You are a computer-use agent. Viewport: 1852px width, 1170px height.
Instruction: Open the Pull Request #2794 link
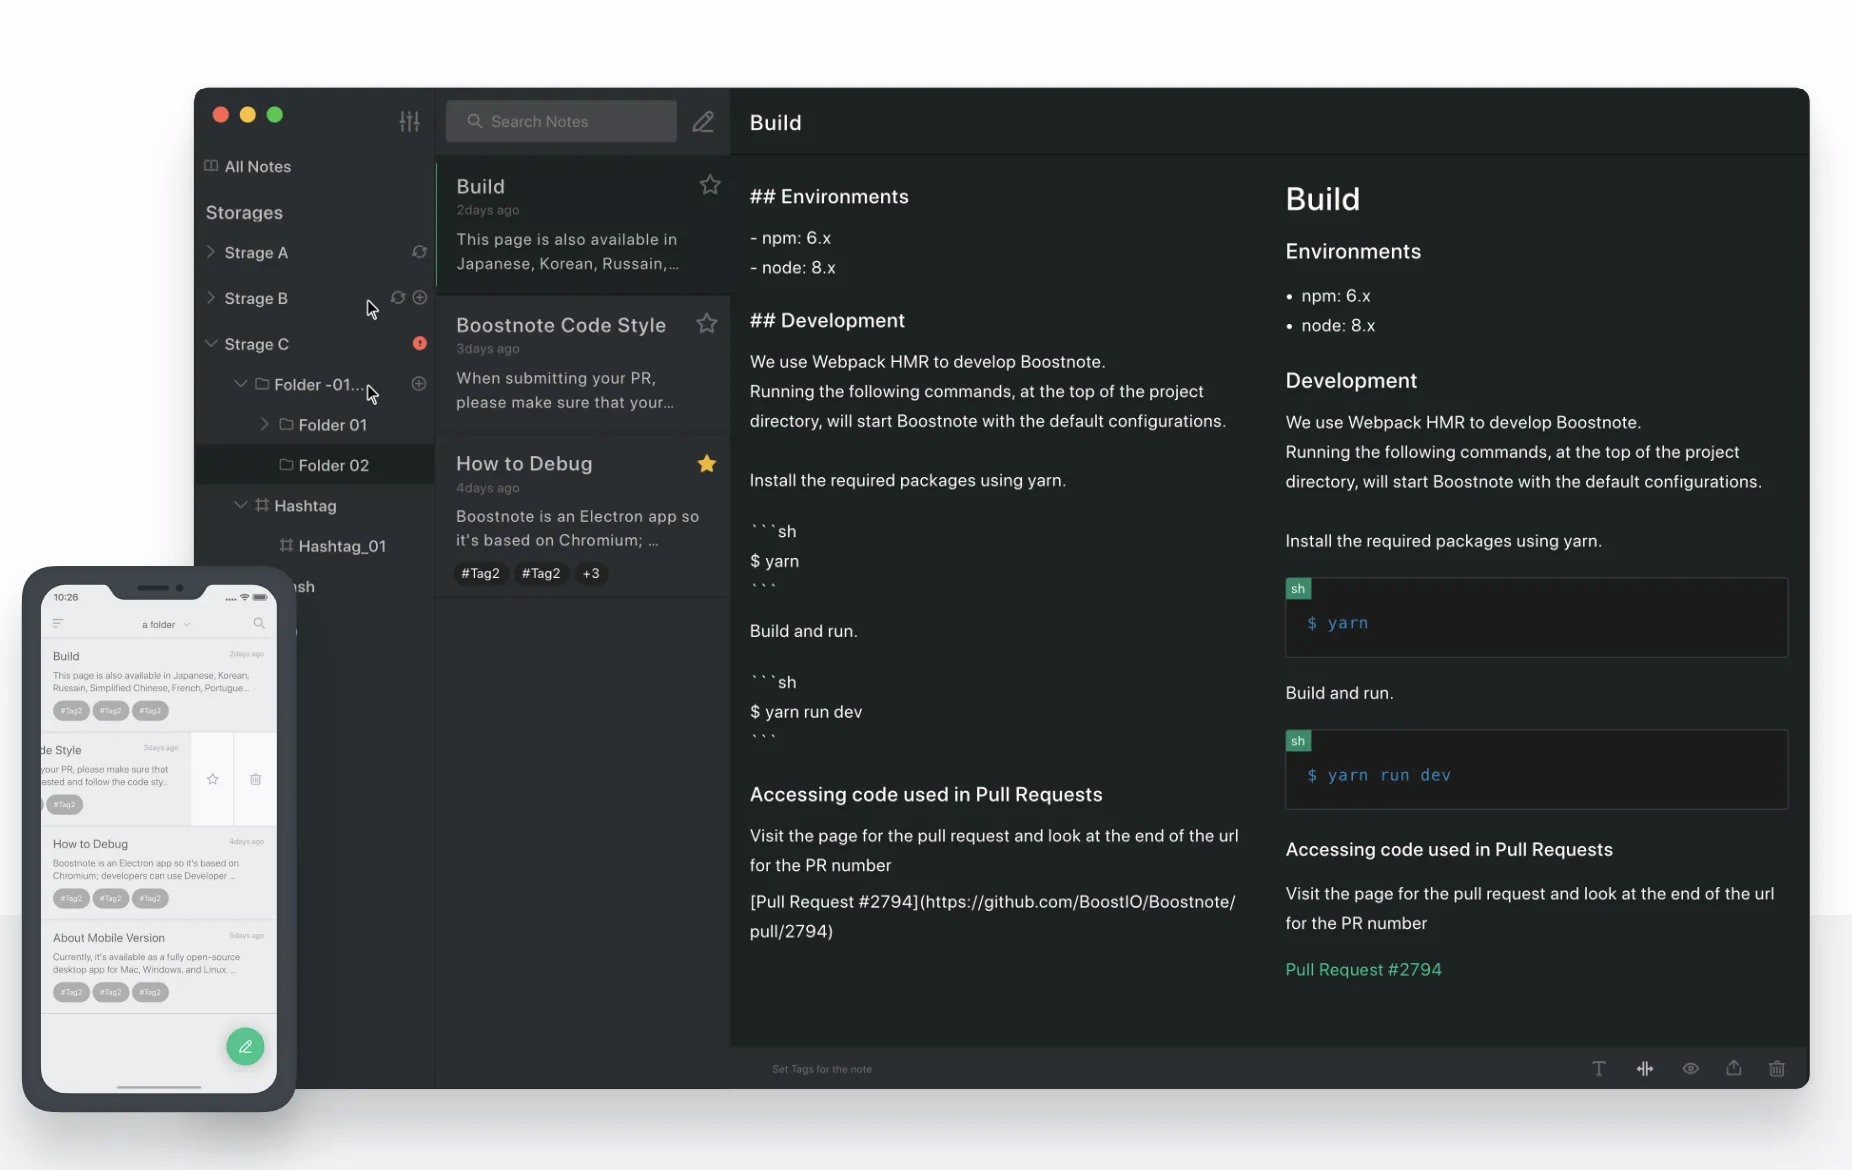pos(1363,969)
